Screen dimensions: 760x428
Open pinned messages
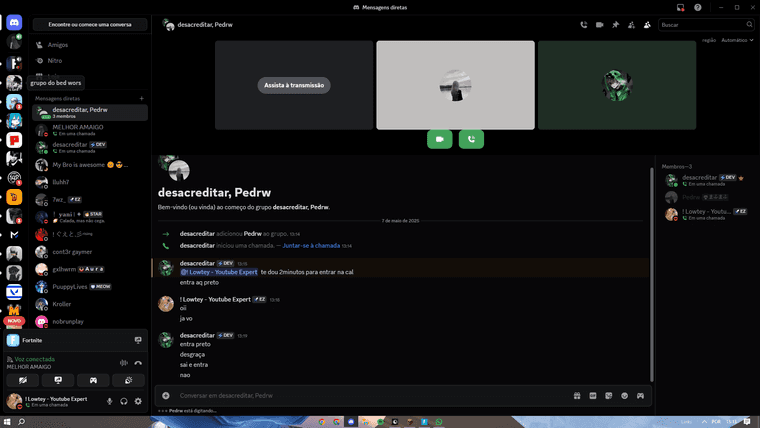(616, 25)
